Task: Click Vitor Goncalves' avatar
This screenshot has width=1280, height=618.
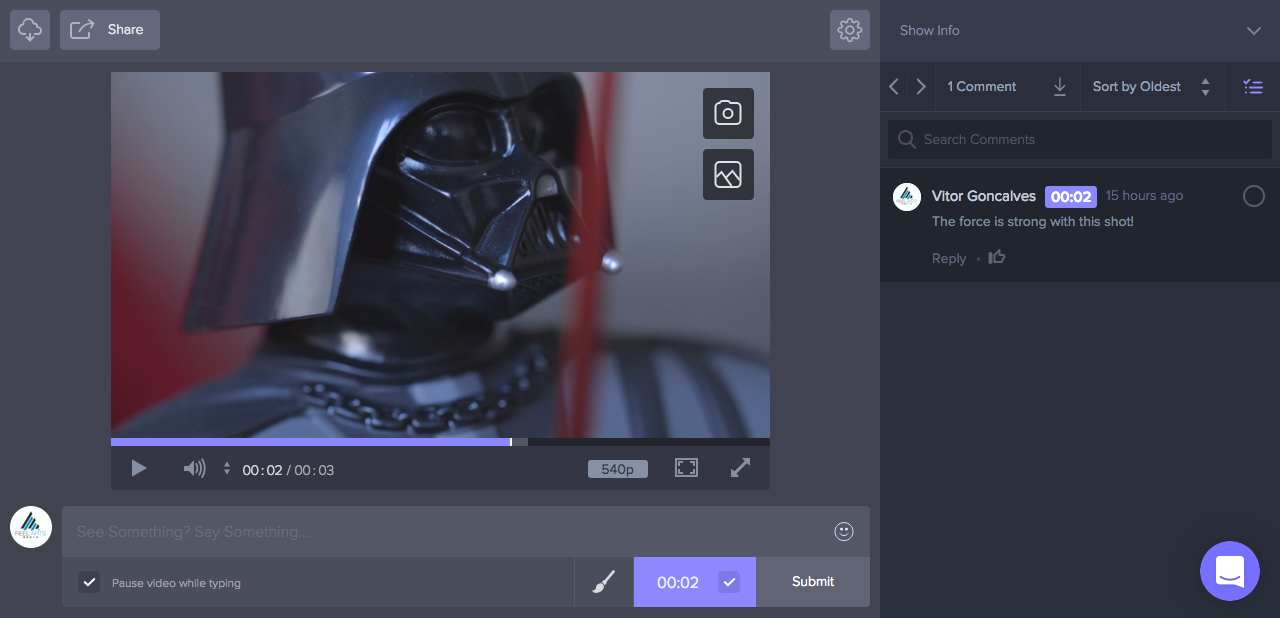Action: [907, 197]
